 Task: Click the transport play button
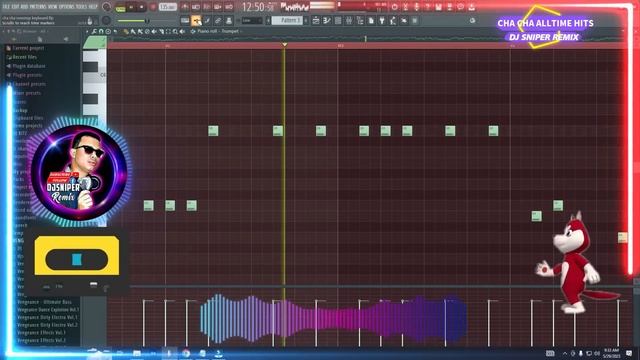coord(131,7)
